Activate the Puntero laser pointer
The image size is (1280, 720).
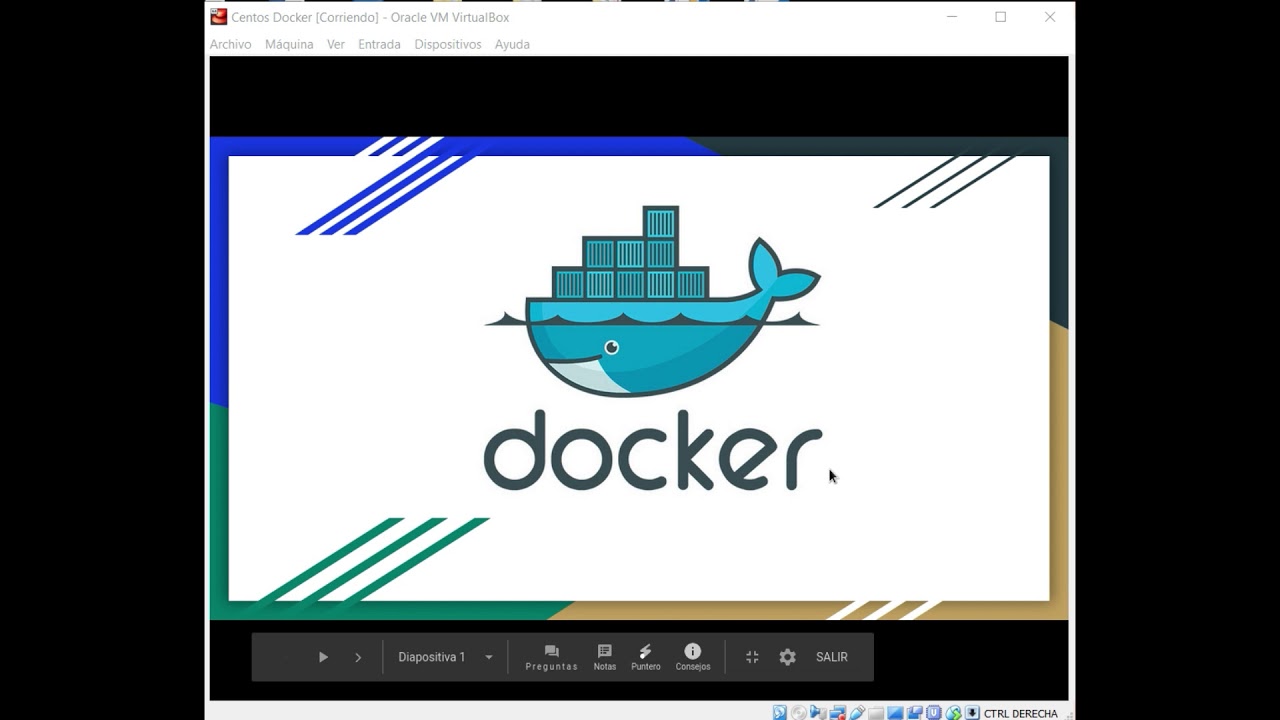[645, 657]
